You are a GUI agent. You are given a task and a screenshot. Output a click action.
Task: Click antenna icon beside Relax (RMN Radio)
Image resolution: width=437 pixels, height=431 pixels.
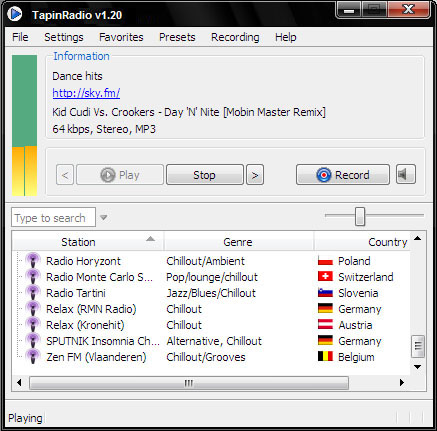pos(33,309)
